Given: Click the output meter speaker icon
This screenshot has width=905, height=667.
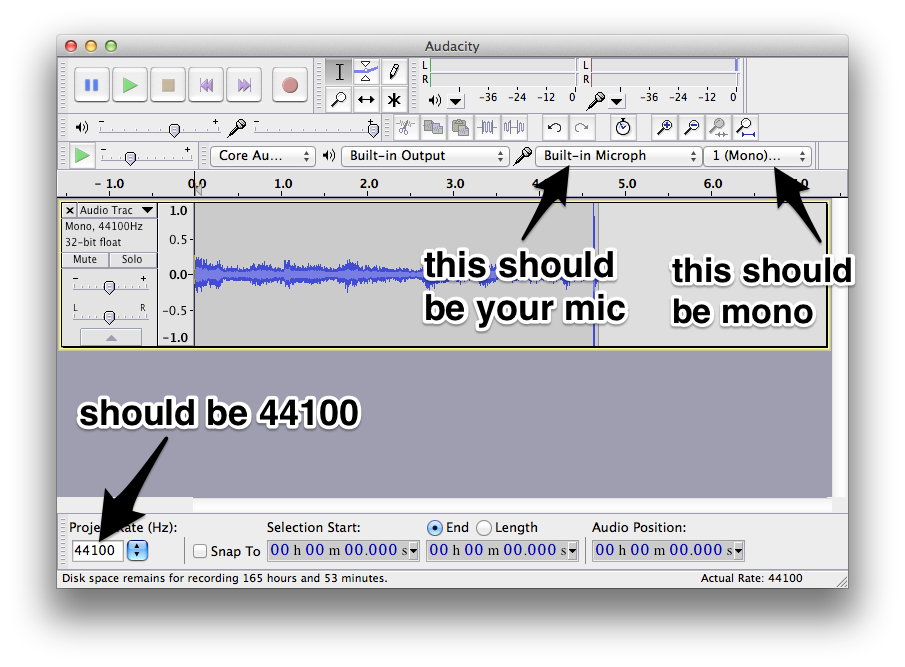Looking at the screenshot, I should 434,101.
